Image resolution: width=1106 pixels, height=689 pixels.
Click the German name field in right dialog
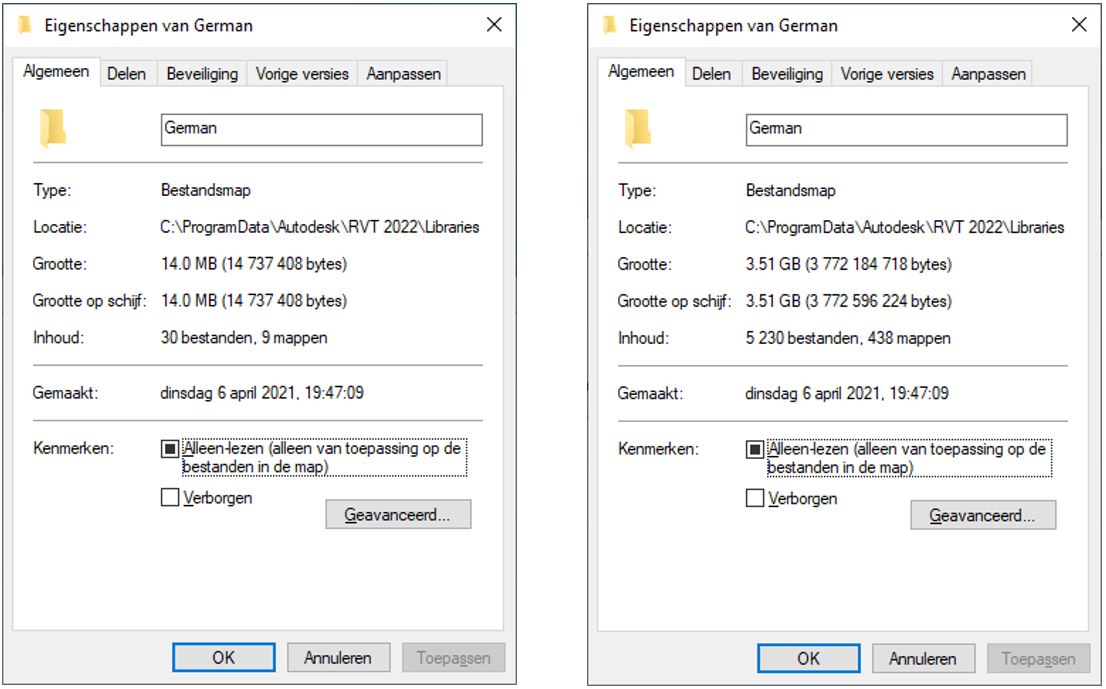[x=906, y=130]
